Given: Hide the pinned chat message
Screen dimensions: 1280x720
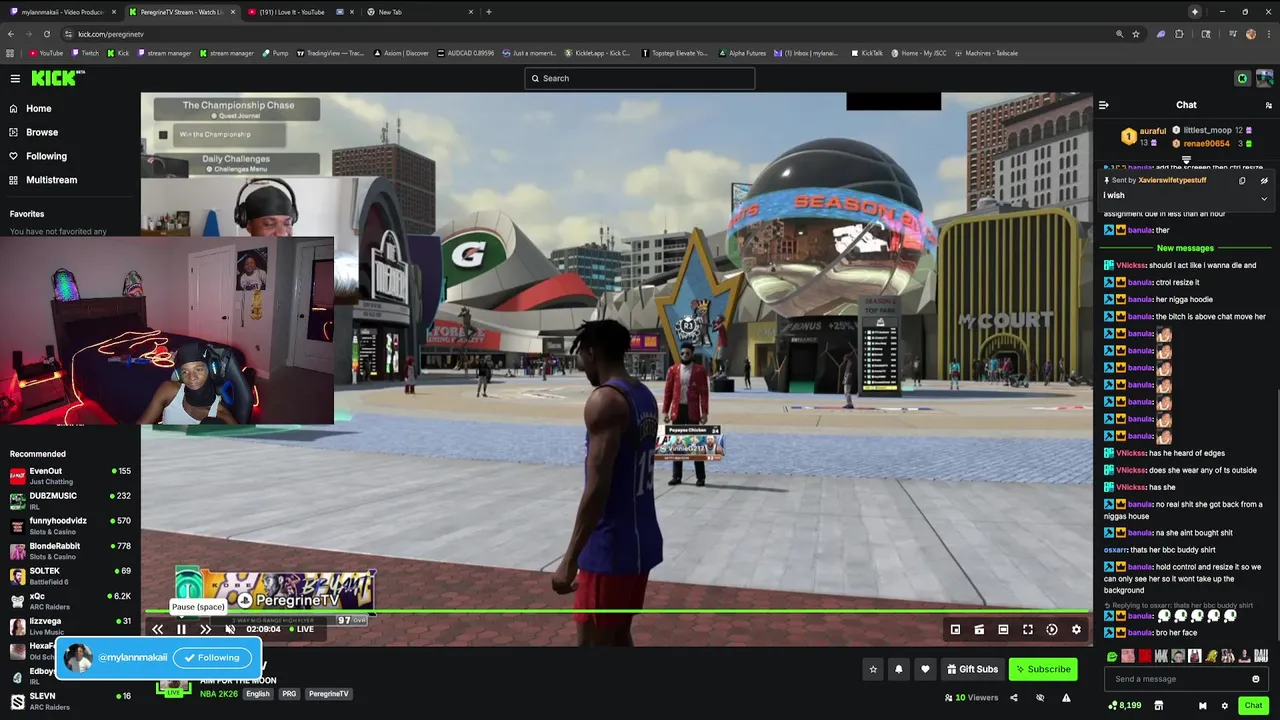Looking at the screenshot, I should pyautogui.click(x=1264, y=181).
